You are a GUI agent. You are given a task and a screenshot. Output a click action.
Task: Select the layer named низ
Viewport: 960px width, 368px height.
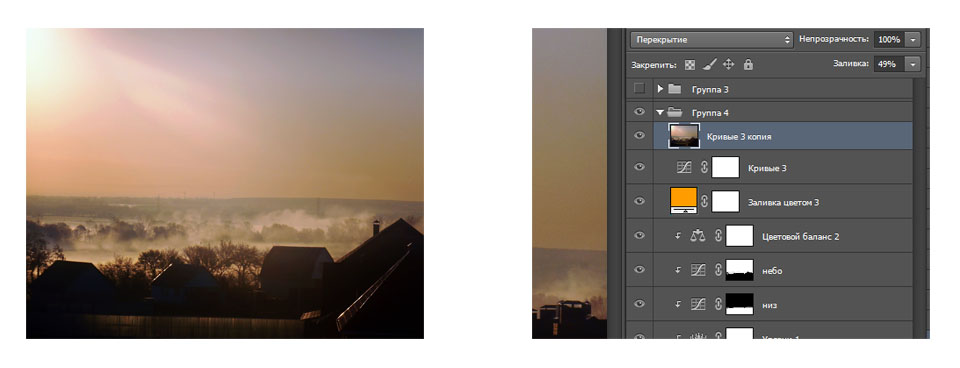click(x=770, y=305)
